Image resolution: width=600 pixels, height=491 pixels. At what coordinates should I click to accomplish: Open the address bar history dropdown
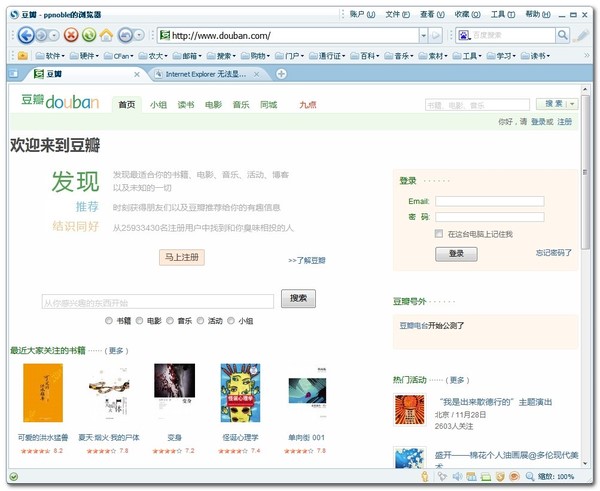(x=424, y=36)
